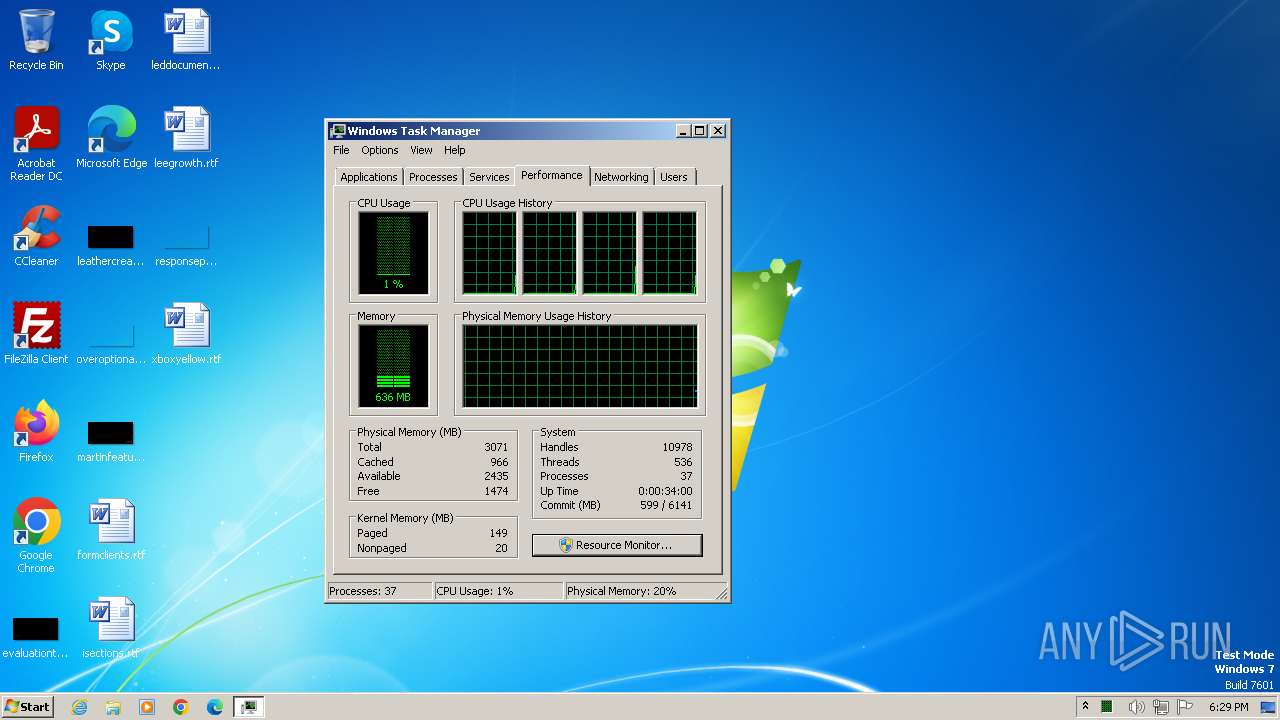Switch to the Processes tab

[433, 177]
